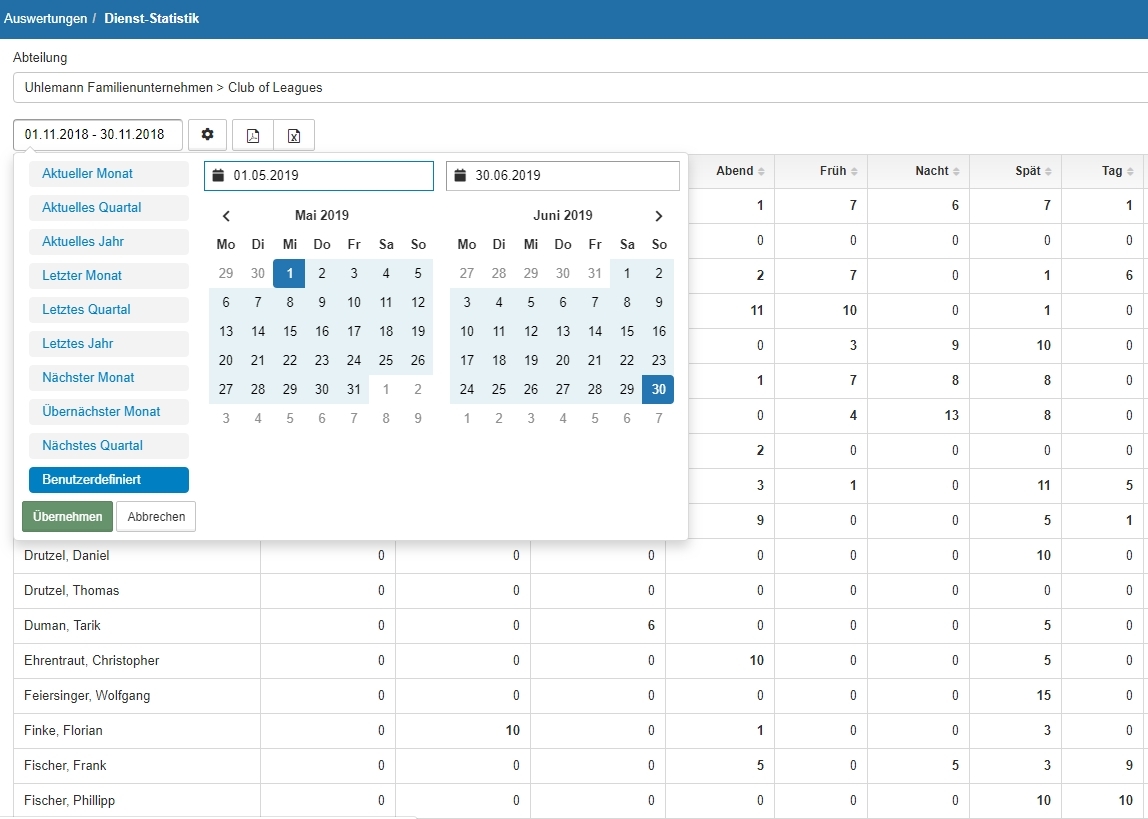Go to previous month in calendar
The height and width of the screenshot is (819, 1148).
(226, 216)
